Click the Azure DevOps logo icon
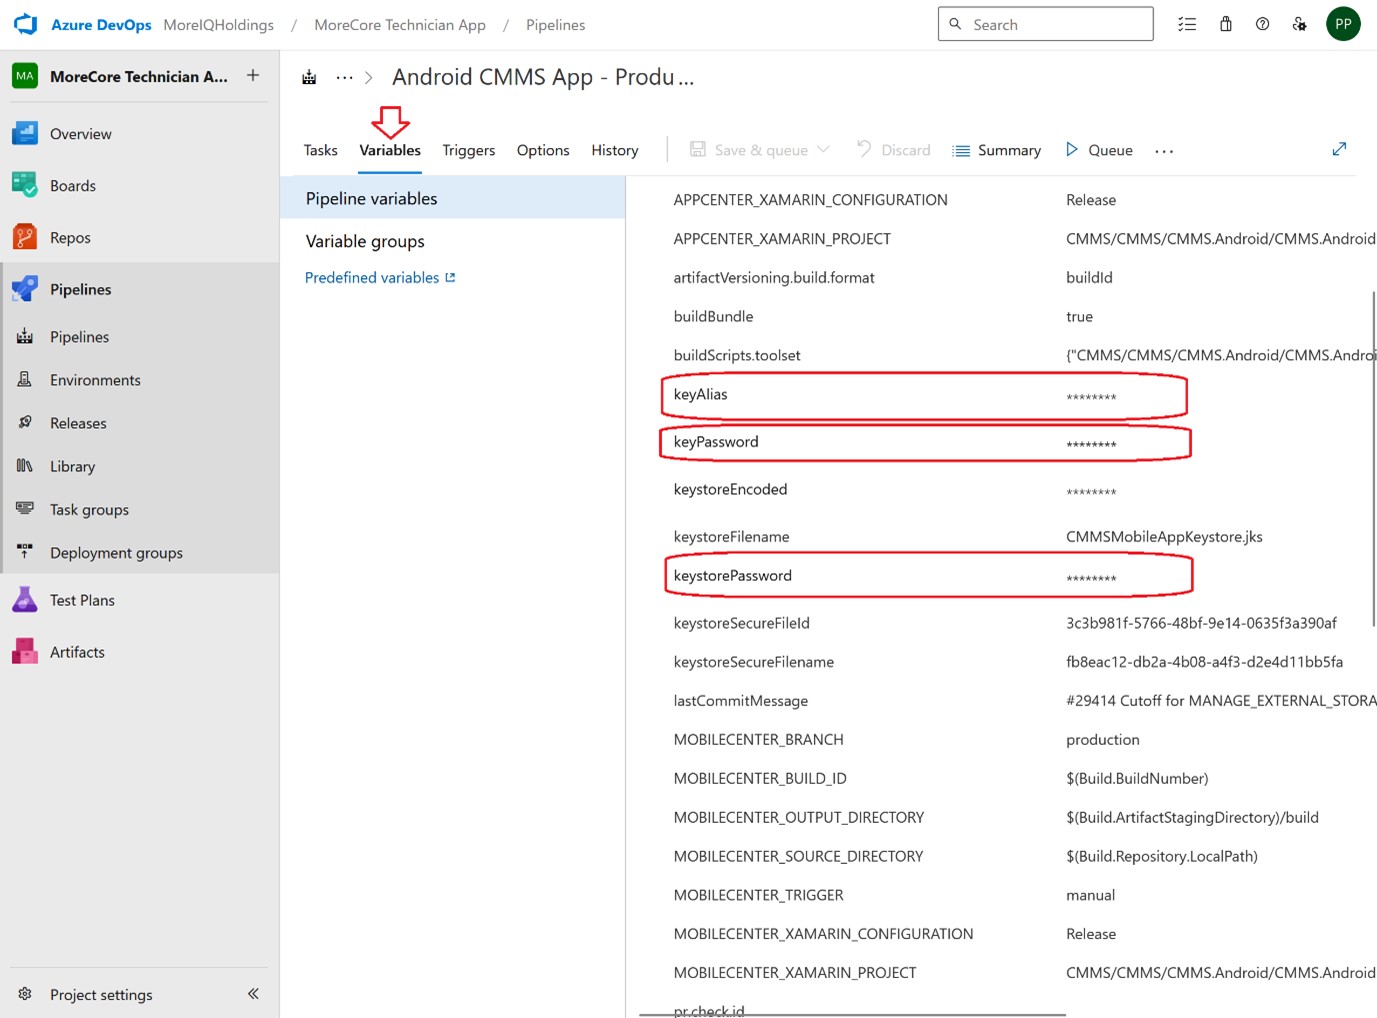The width and height of the screenshot is (1377, 1018). 25,24
